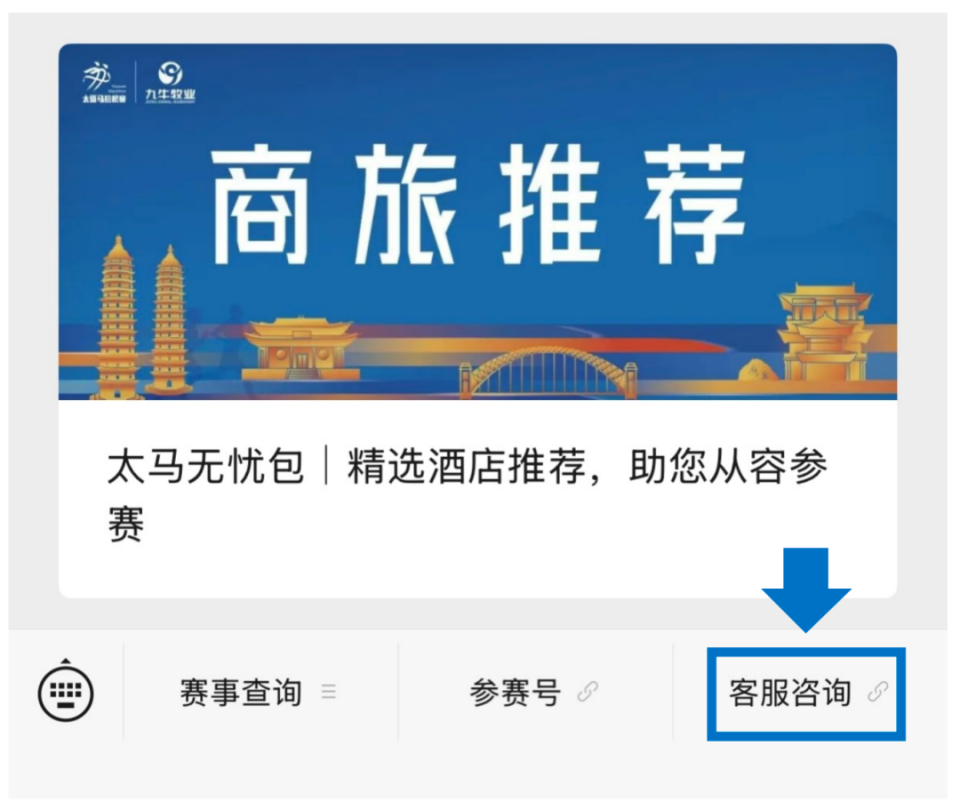The width and height of the screenshot is (960, 810).
Task: Open the 赛事查询 menu
Action: point(260,692)
